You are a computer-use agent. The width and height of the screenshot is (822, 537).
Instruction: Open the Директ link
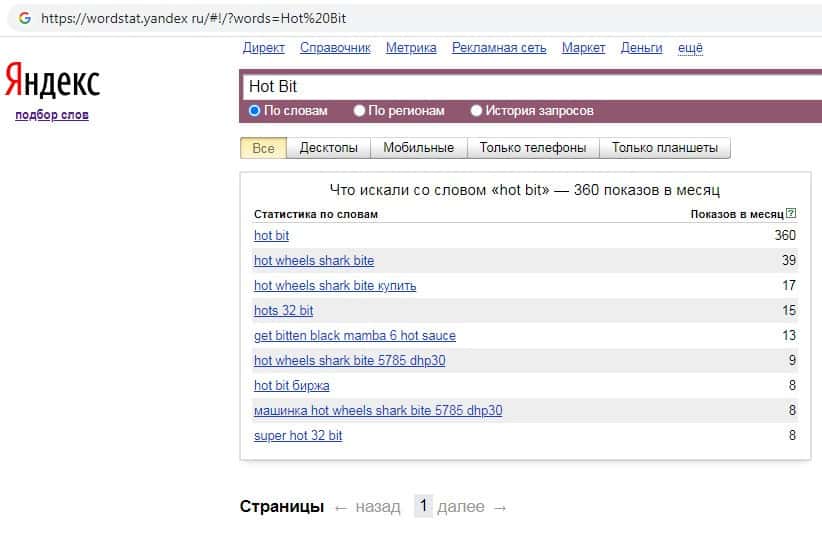click(263, 47)
